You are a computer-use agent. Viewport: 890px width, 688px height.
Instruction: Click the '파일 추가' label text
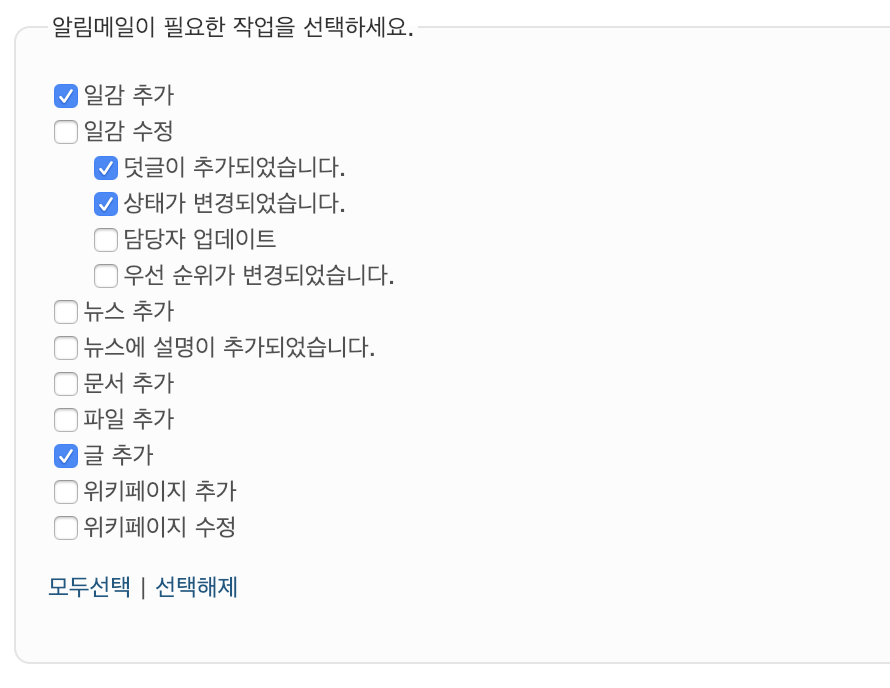point(129,420)
